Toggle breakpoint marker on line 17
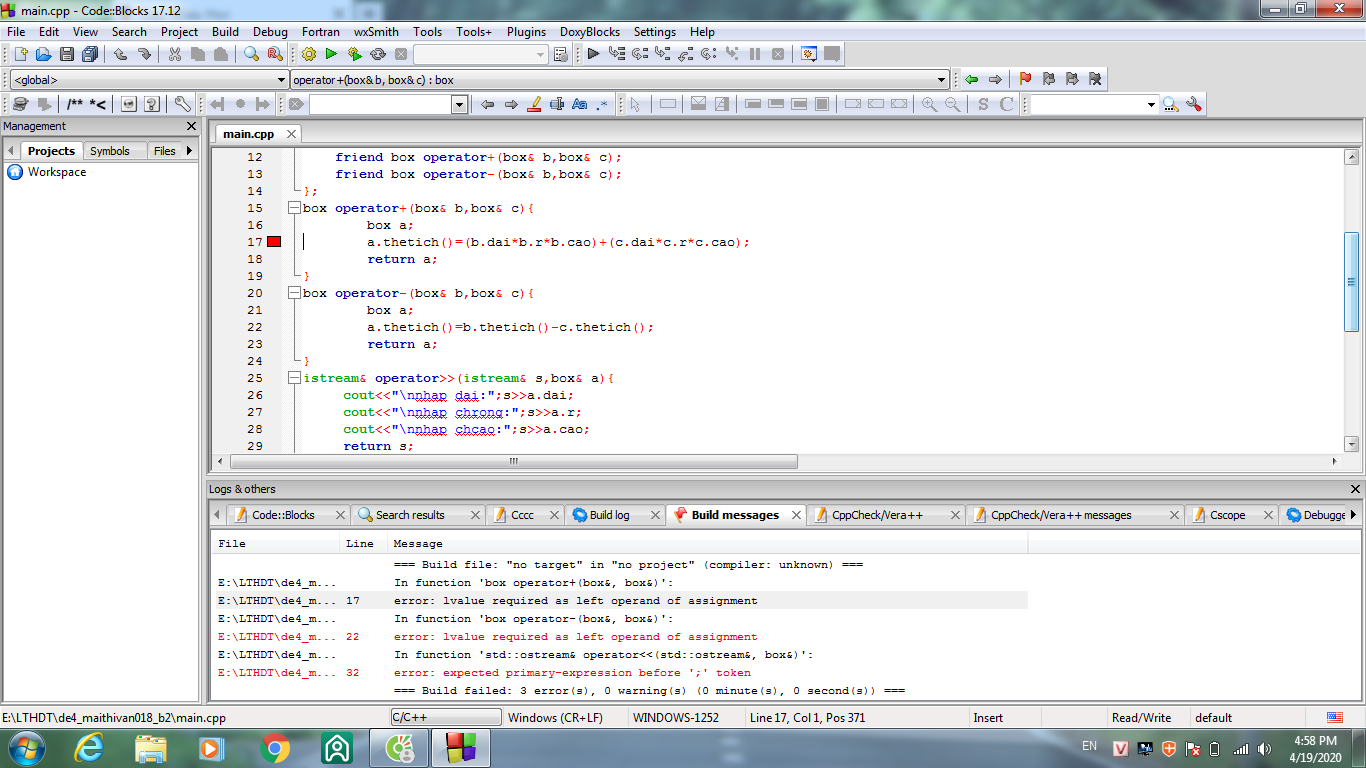This screenshot has height=768, width=1366. (x=274, y=242)
